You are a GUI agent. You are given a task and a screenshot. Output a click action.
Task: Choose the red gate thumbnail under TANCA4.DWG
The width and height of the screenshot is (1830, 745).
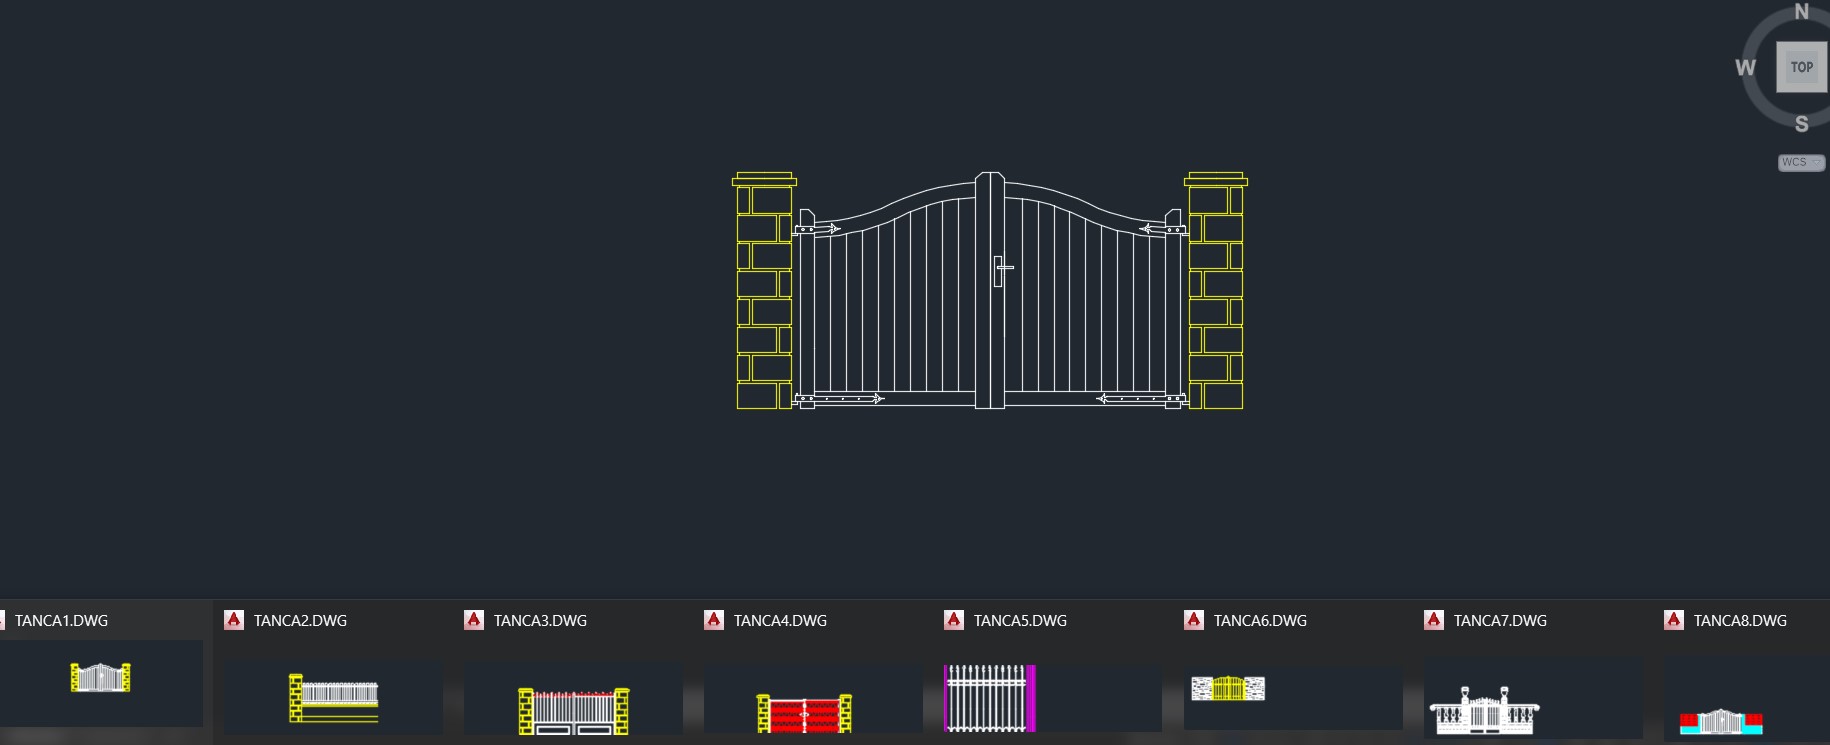804,714
